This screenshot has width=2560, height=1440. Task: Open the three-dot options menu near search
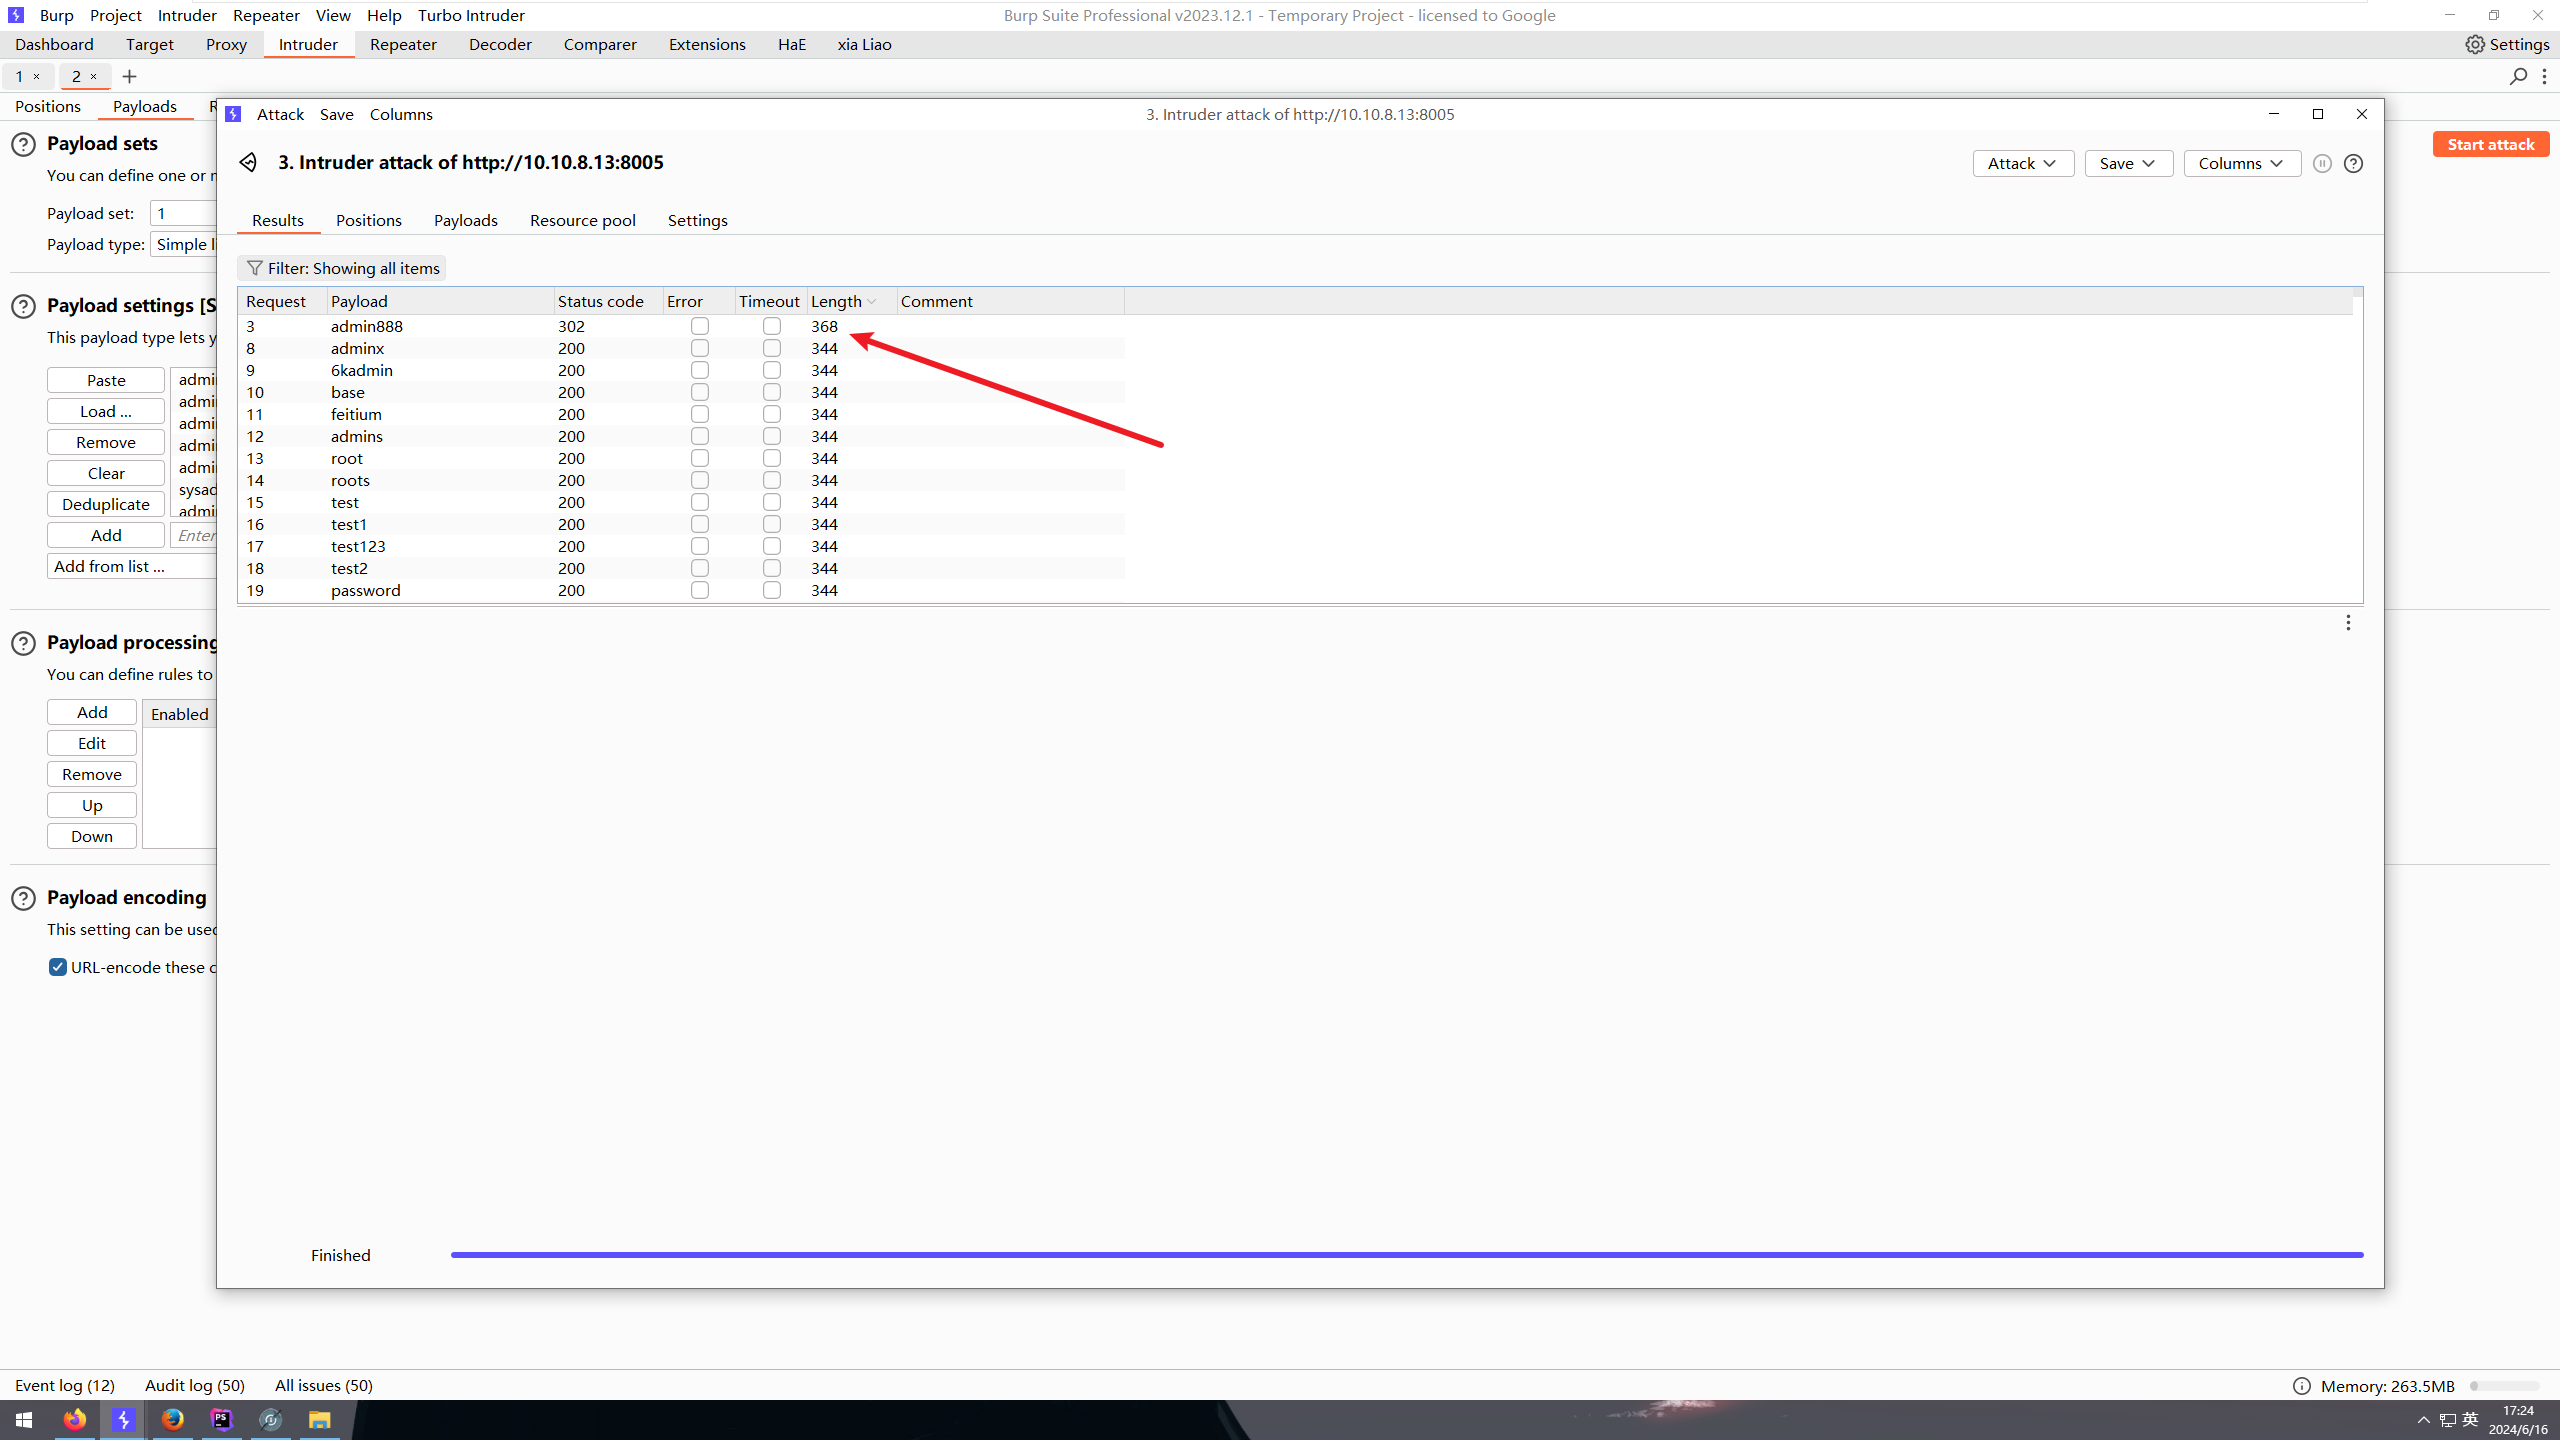pyautogui.click(x=2544, y=76)
